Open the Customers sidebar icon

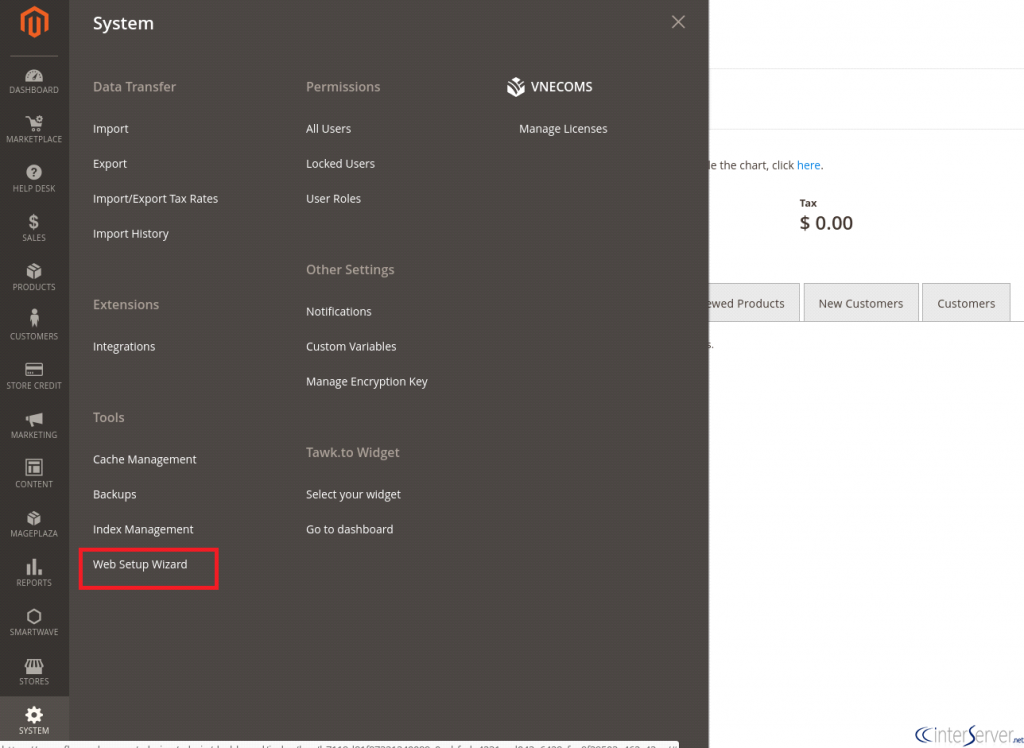tap(34, 327)
